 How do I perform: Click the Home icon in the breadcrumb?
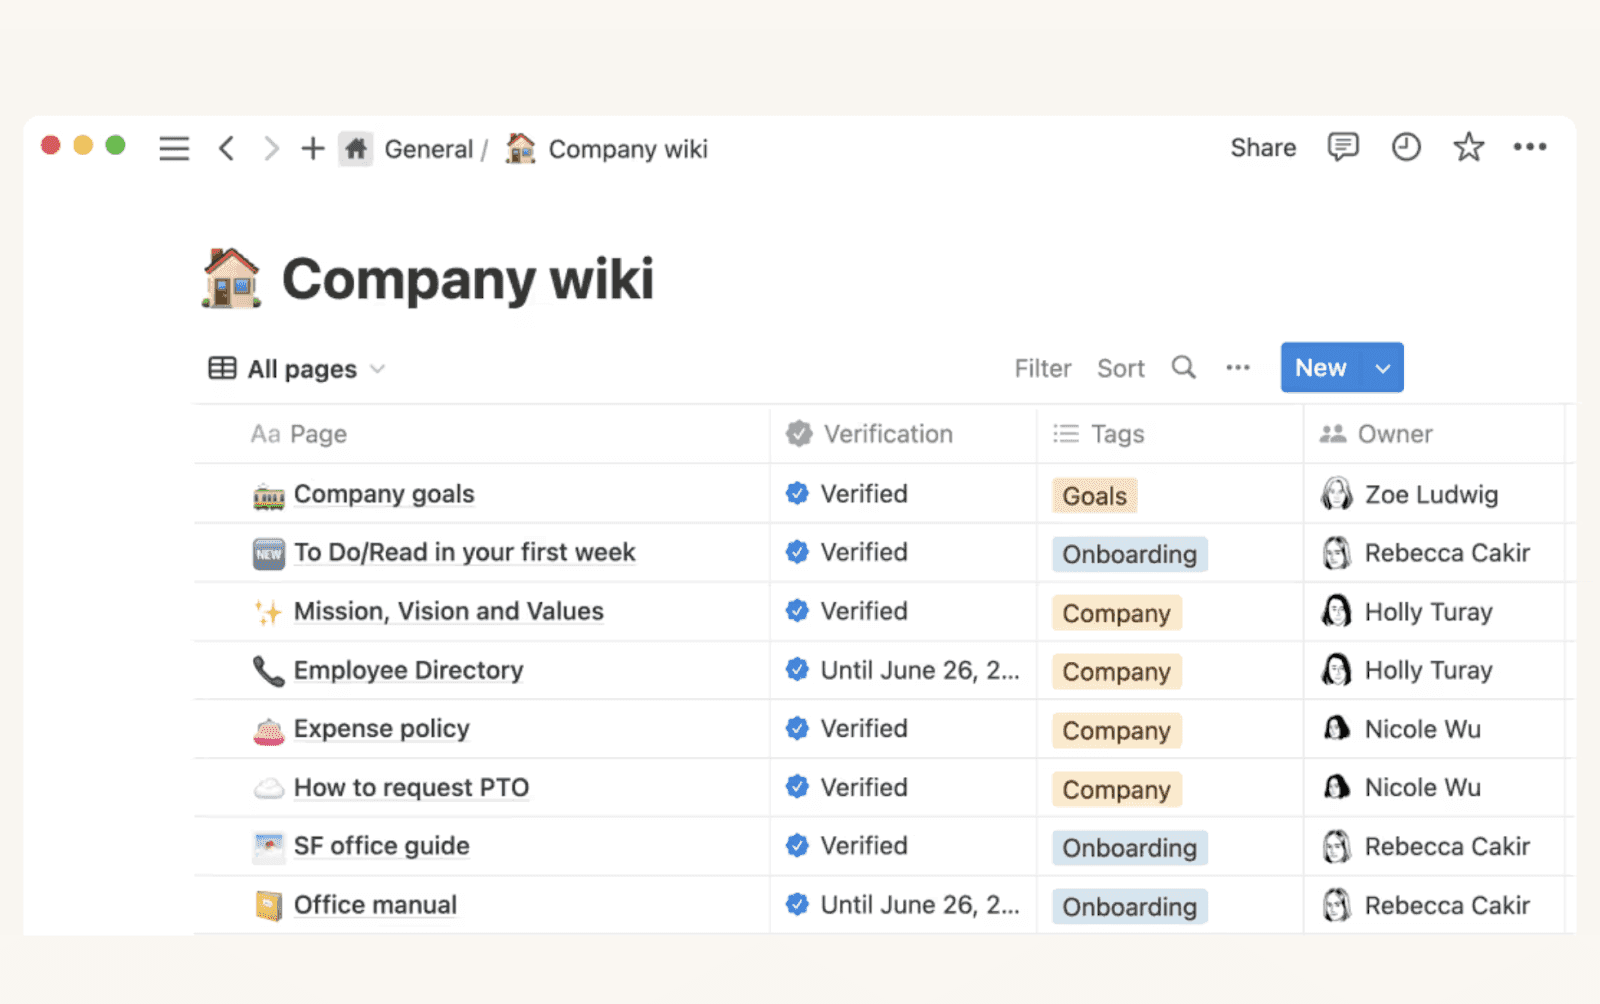tap(355, 148)
